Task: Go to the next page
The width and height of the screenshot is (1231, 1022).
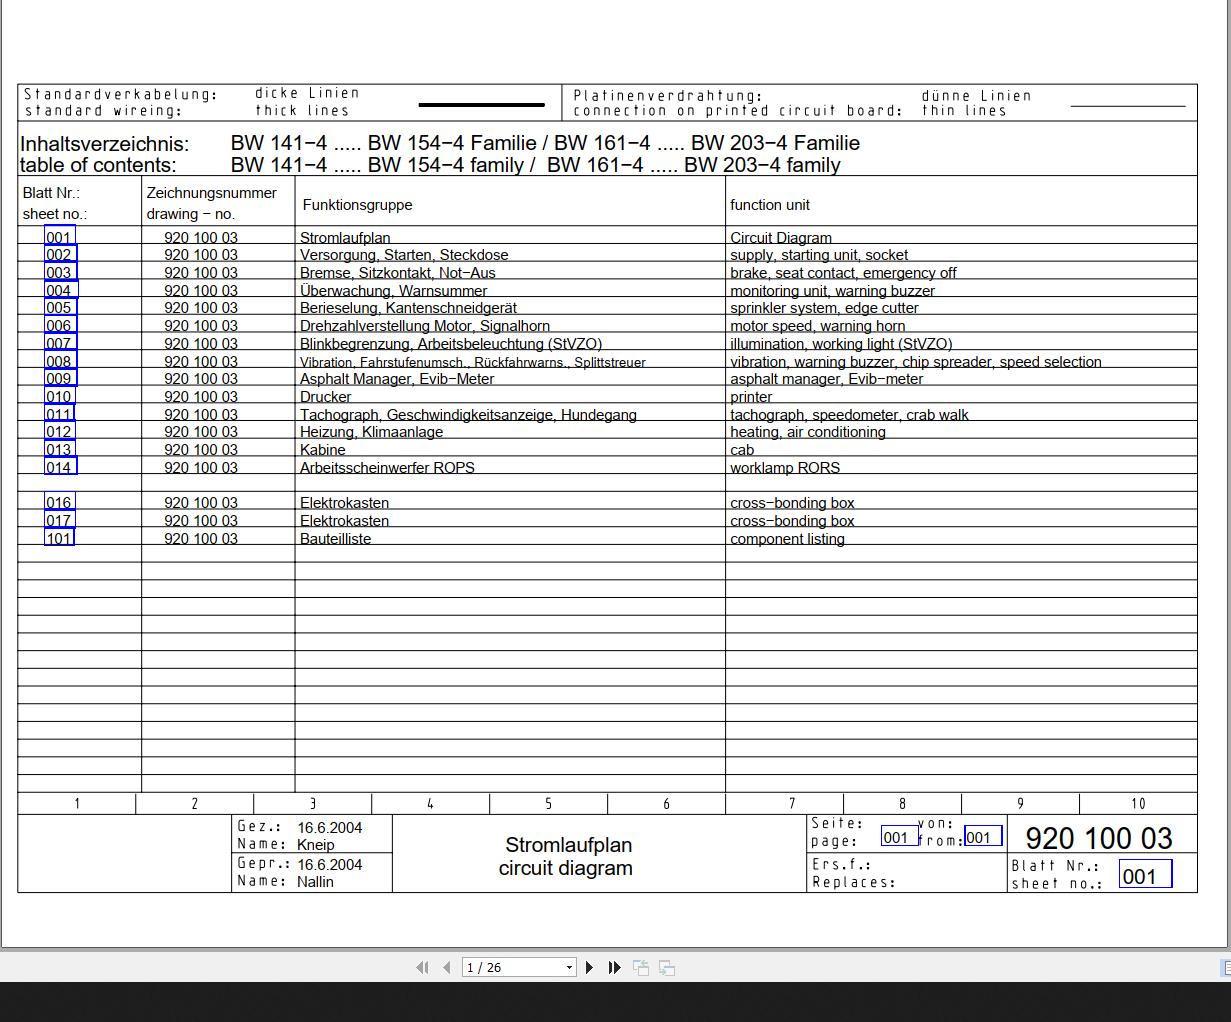Action: (590, 967)
